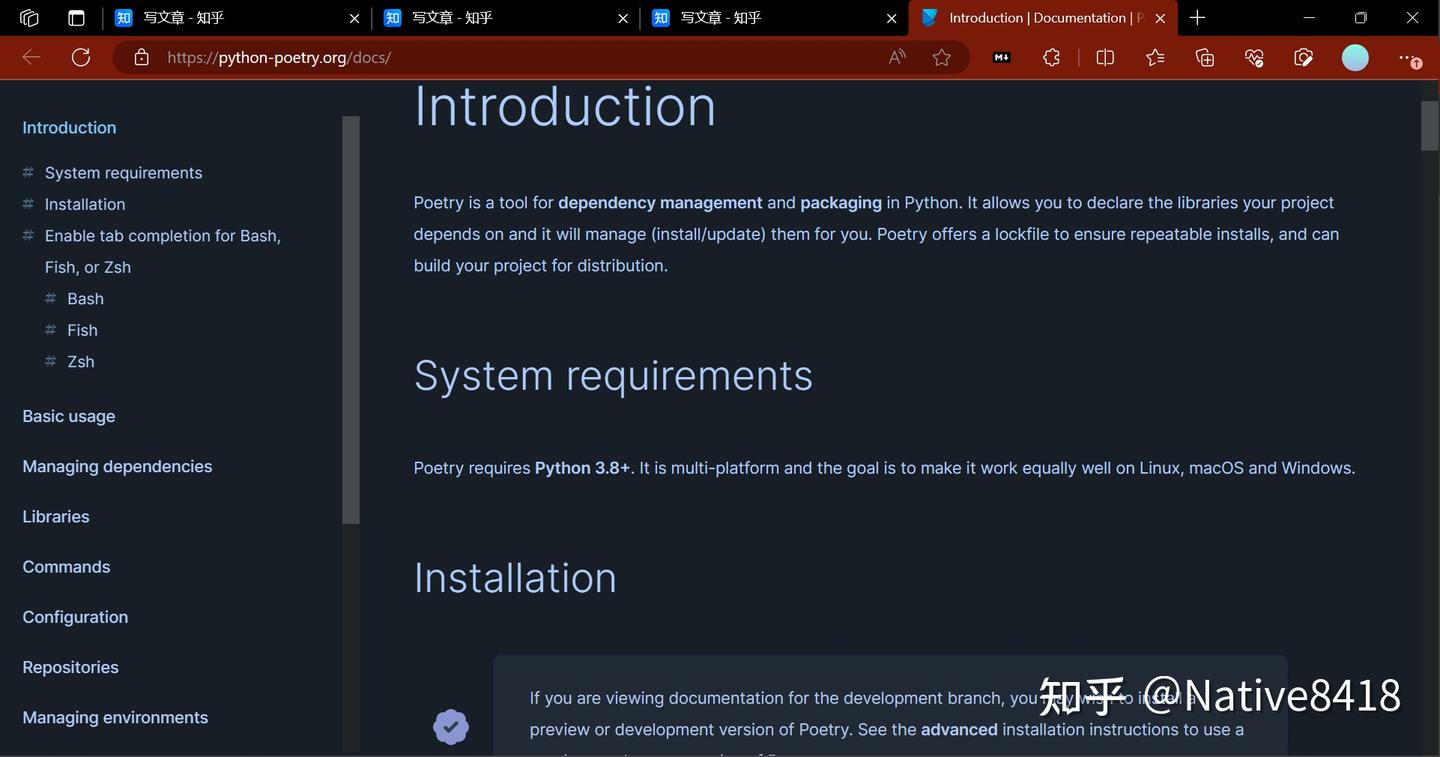
Task: Open the tab actions menu
Action: [x=76, y=18]
